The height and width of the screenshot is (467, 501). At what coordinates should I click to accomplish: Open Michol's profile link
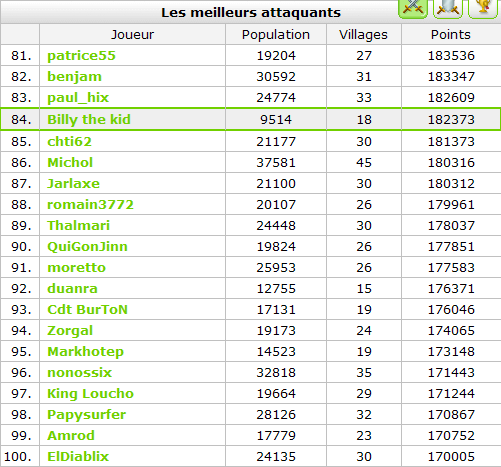[x=70, y=162]
